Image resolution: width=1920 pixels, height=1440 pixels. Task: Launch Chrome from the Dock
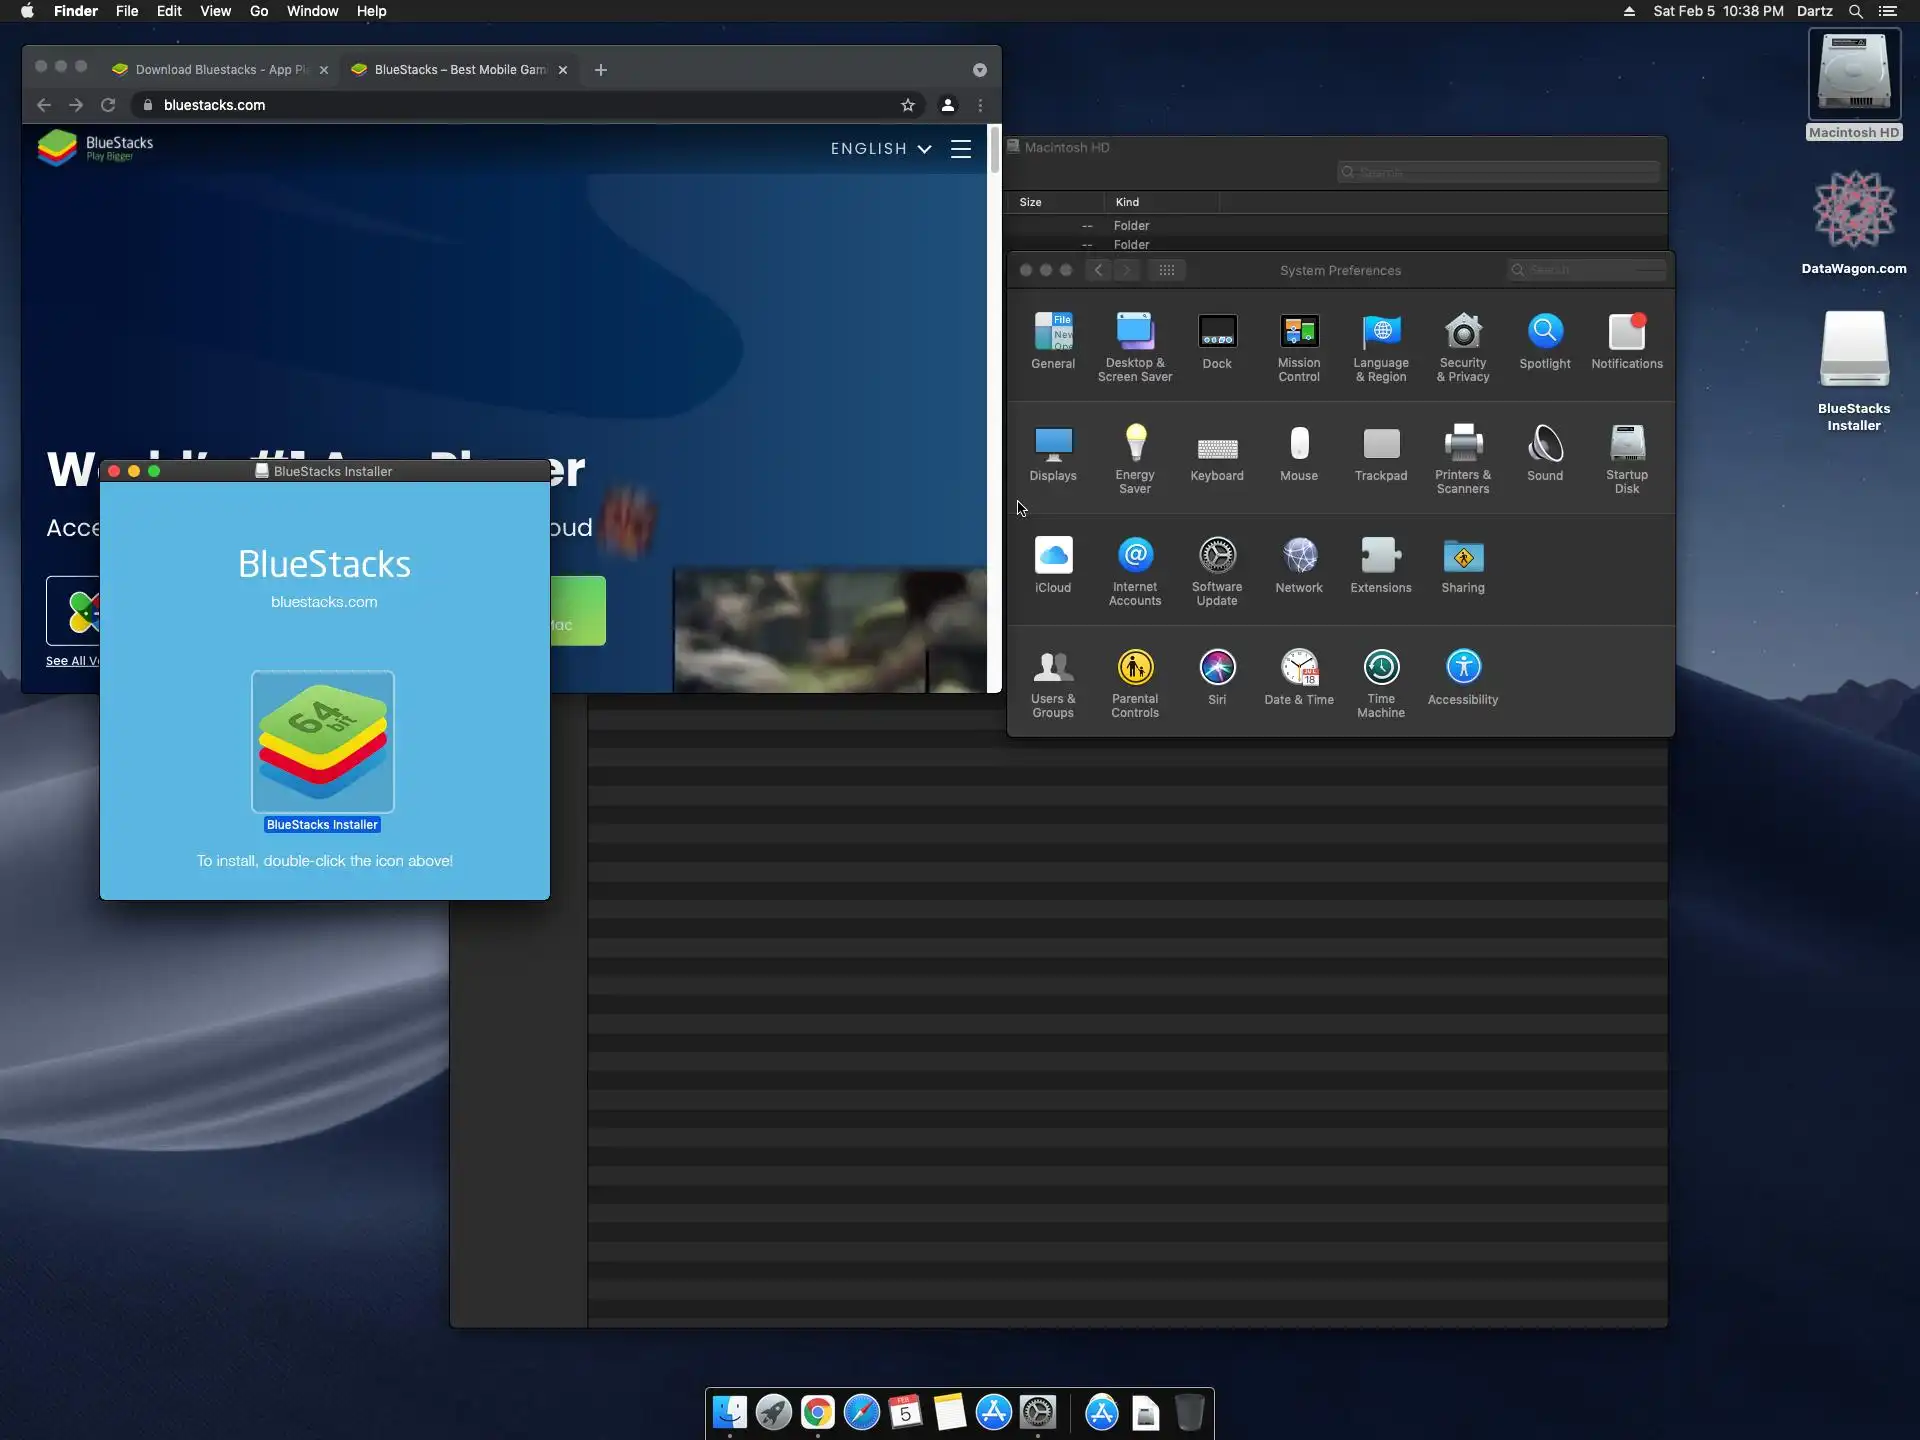pos(817,1412)
